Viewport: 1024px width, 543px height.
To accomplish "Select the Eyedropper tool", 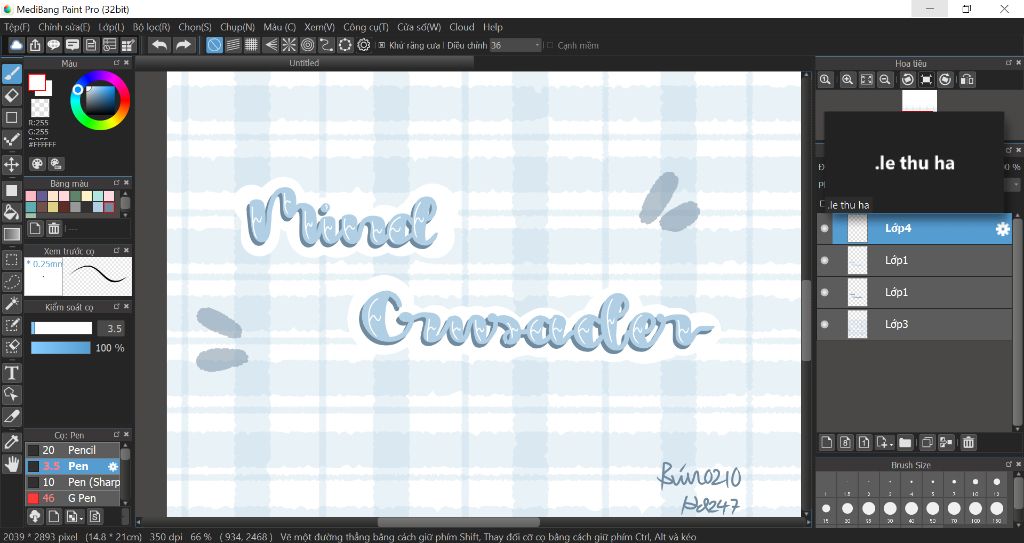I will pos(11,442).
